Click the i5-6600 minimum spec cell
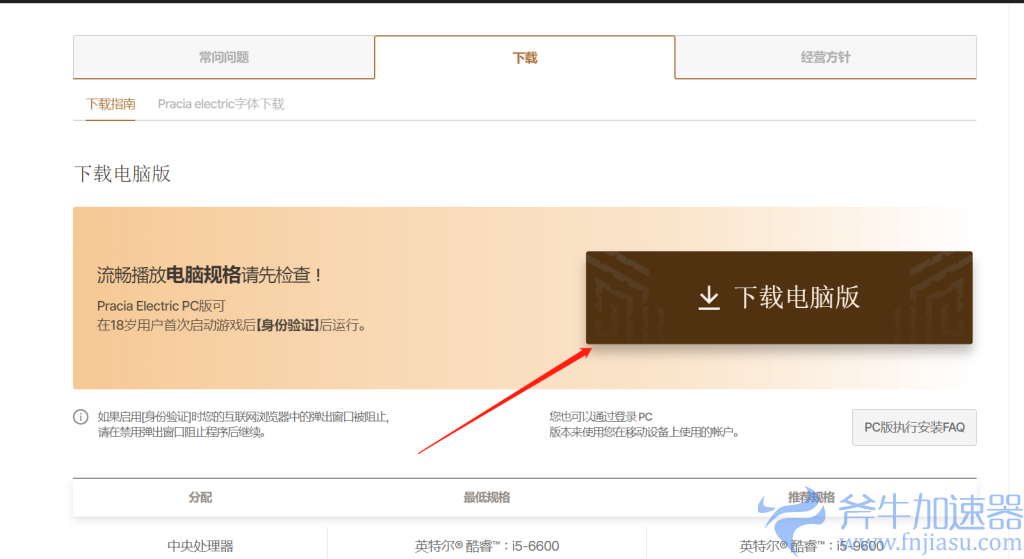 tap(487, 546)
